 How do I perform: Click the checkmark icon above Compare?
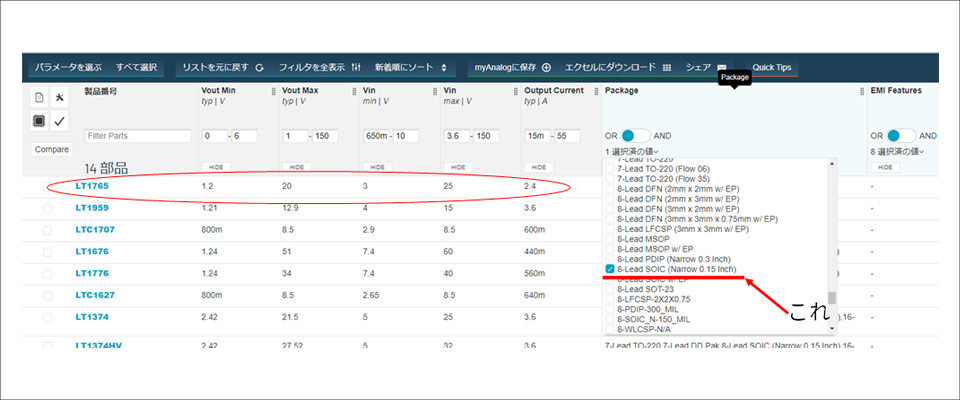(x=59, y=121)
